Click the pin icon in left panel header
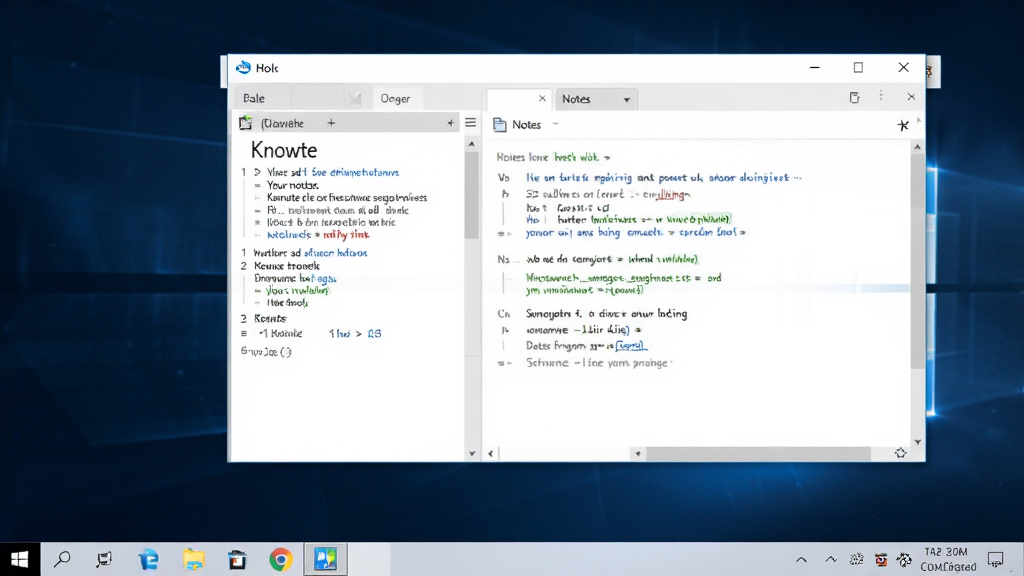Image resolution: width=1024 pixels, height=576 pixels. point(450,123)
